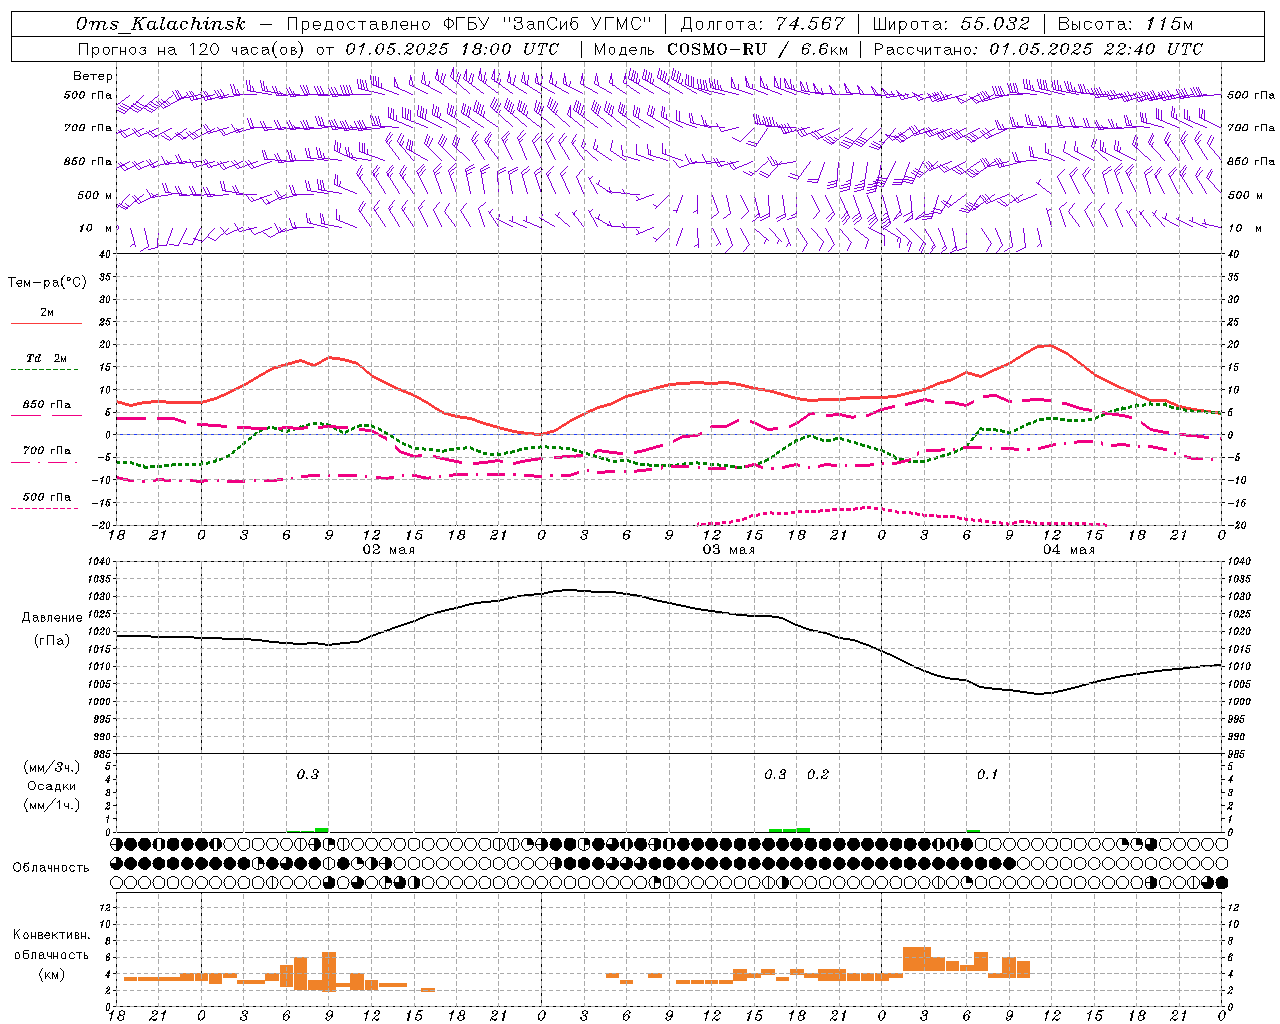Click the longitude value "Долгота: 74.567"
This screenshot has height=1024, width=1280.
coord(763,24)
